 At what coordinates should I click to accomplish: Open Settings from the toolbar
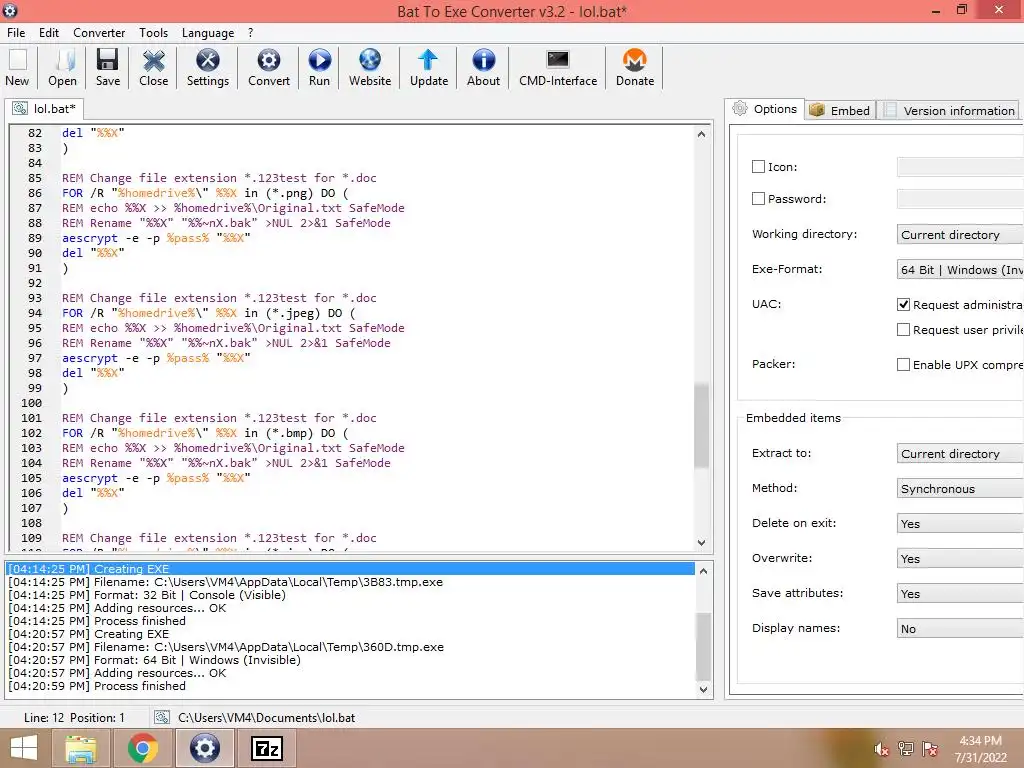[x=208, y=67]
